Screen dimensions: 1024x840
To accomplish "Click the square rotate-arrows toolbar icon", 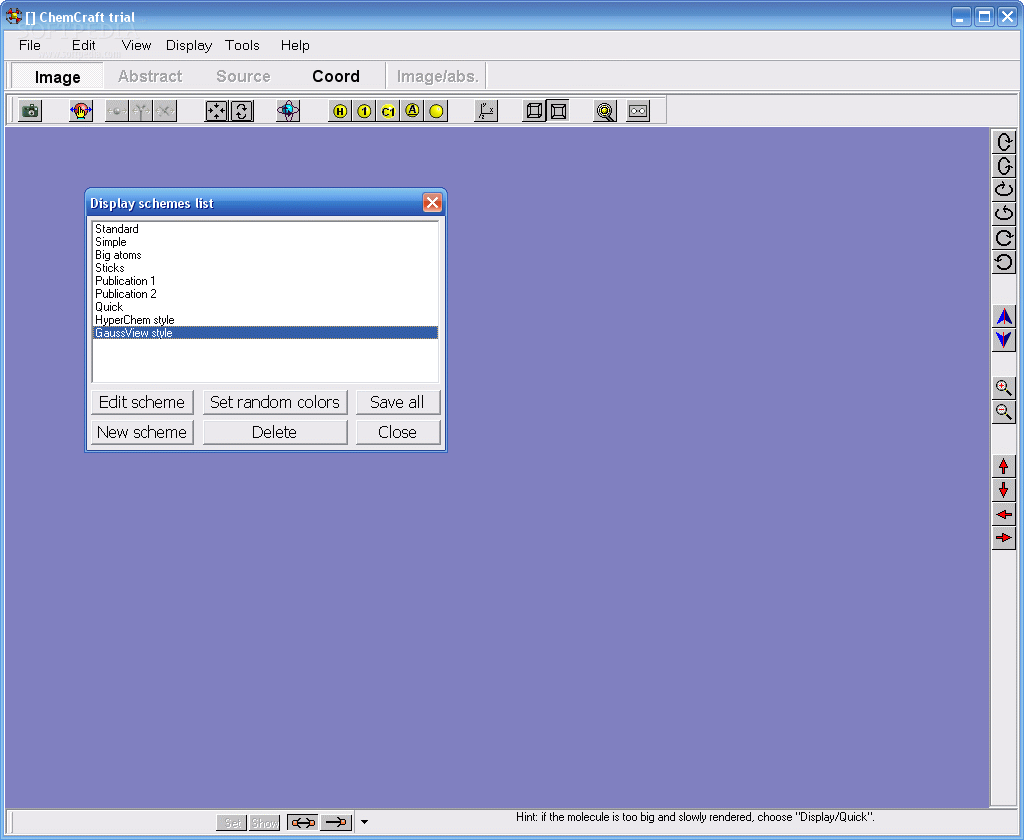I will [242, 111].
